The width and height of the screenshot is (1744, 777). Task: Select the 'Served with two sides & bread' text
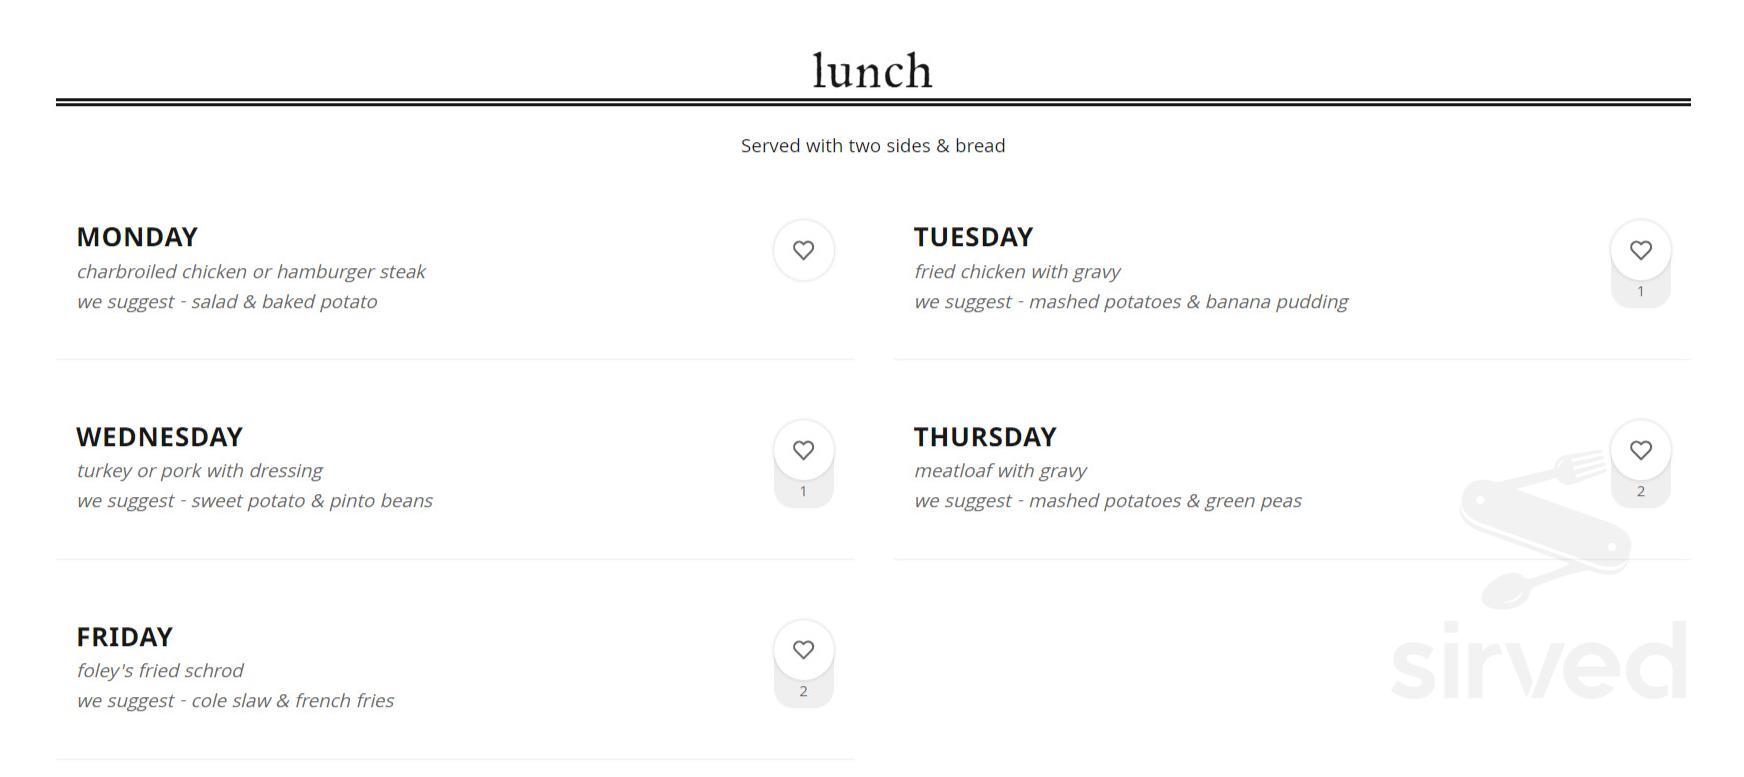872,145
